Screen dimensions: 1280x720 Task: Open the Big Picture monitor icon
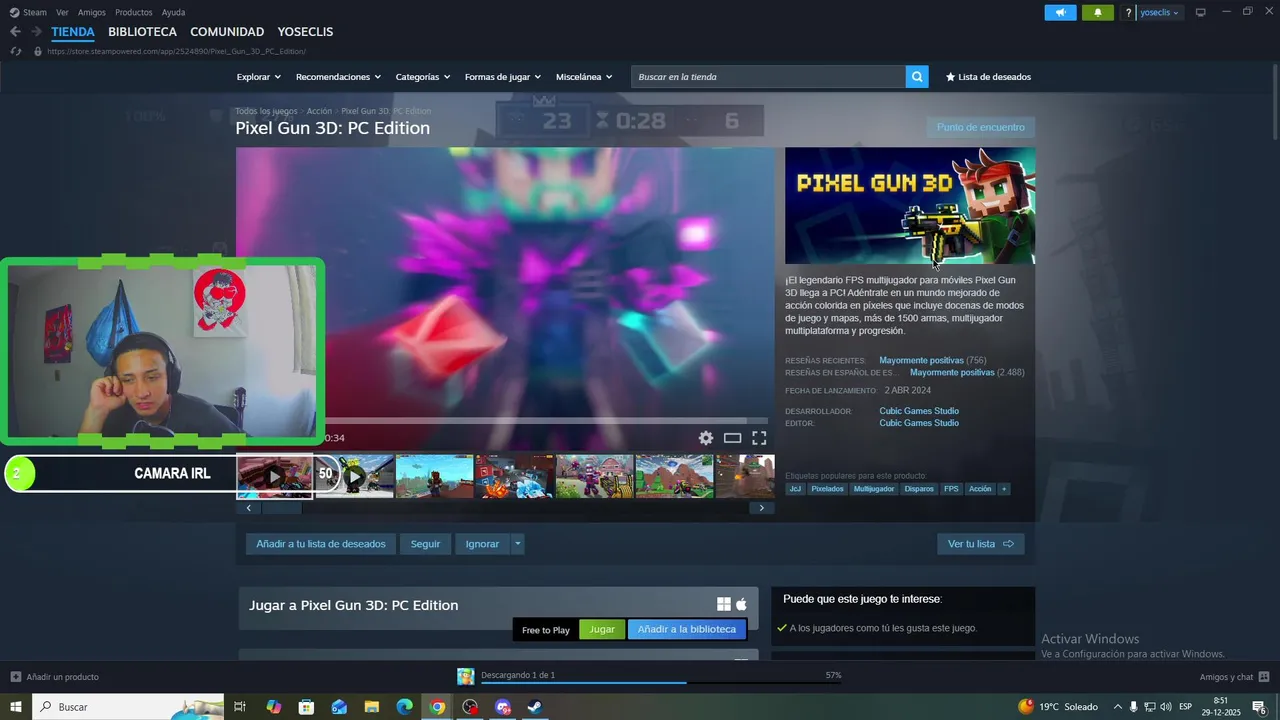pyautogui.click(x=1201, y=12)
